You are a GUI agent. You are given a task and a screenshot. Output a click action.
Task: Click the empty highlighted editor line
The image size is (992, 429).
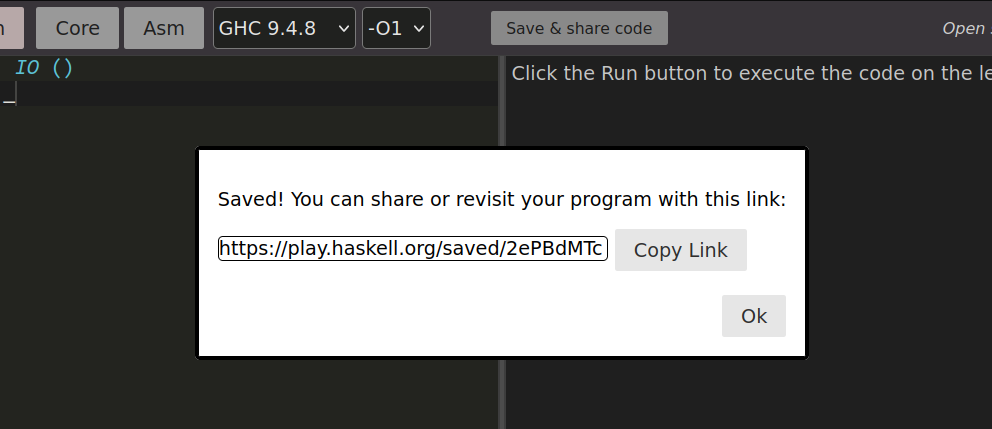(x=250, y=94)
